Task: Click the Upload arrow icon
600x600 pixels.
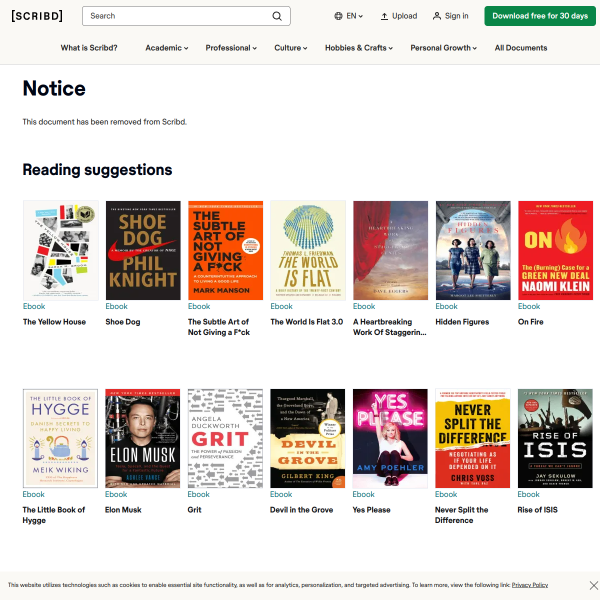Action: 384,16
